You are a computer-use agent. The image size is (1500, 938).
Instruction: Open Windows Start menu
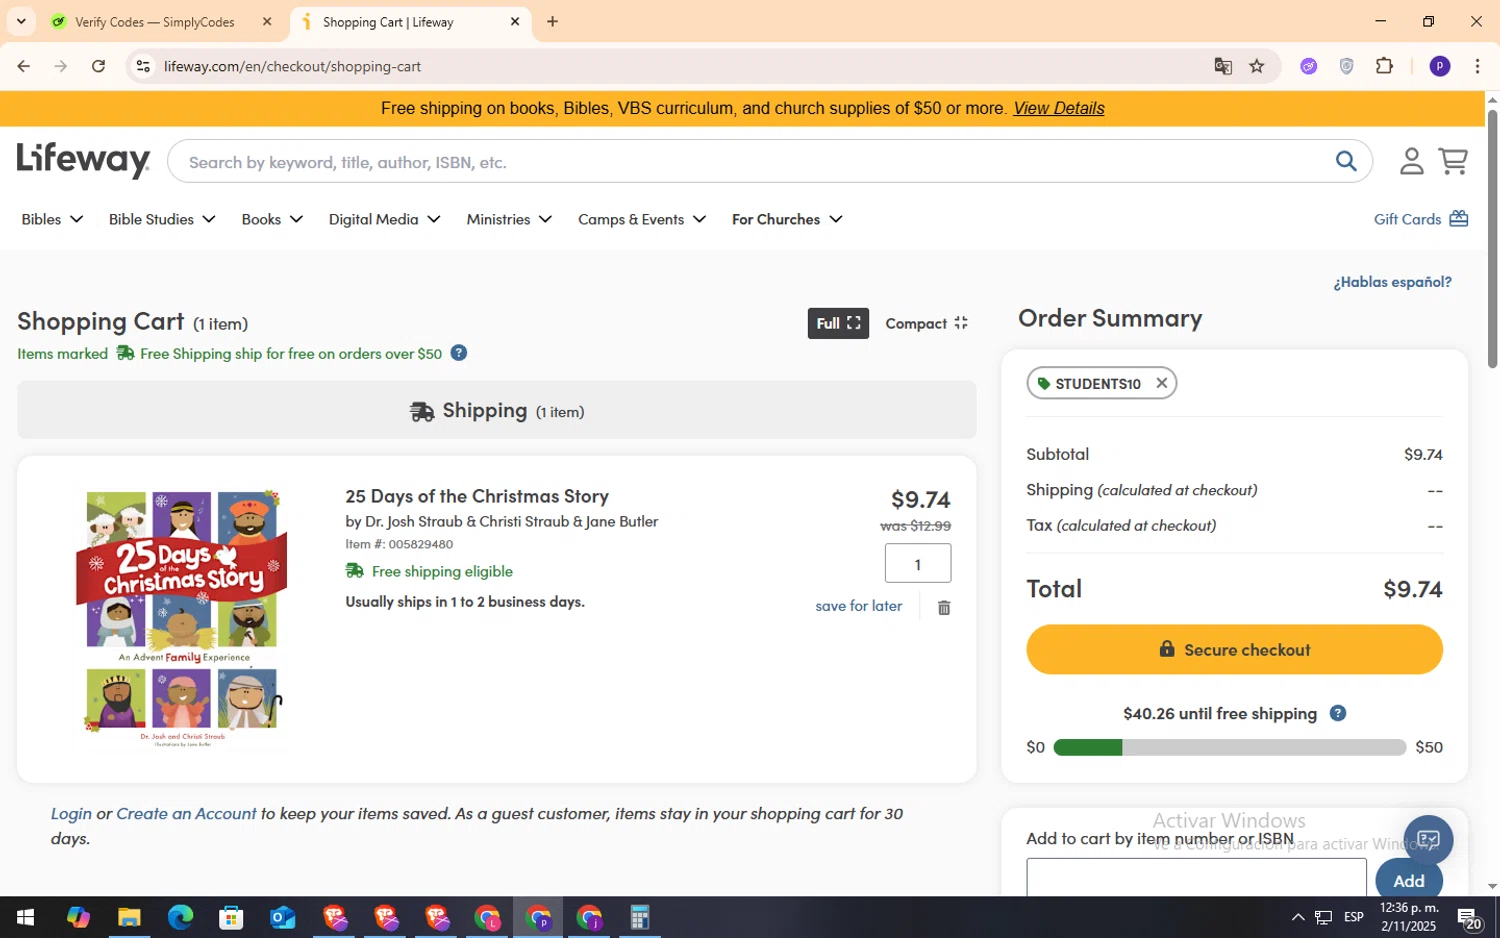pyautogui.click(x=25, y=917)
